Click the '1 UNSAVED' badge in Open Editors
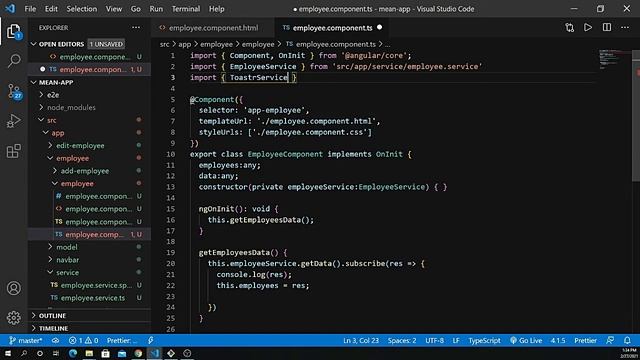640x360 pixels. coord(106,44)
